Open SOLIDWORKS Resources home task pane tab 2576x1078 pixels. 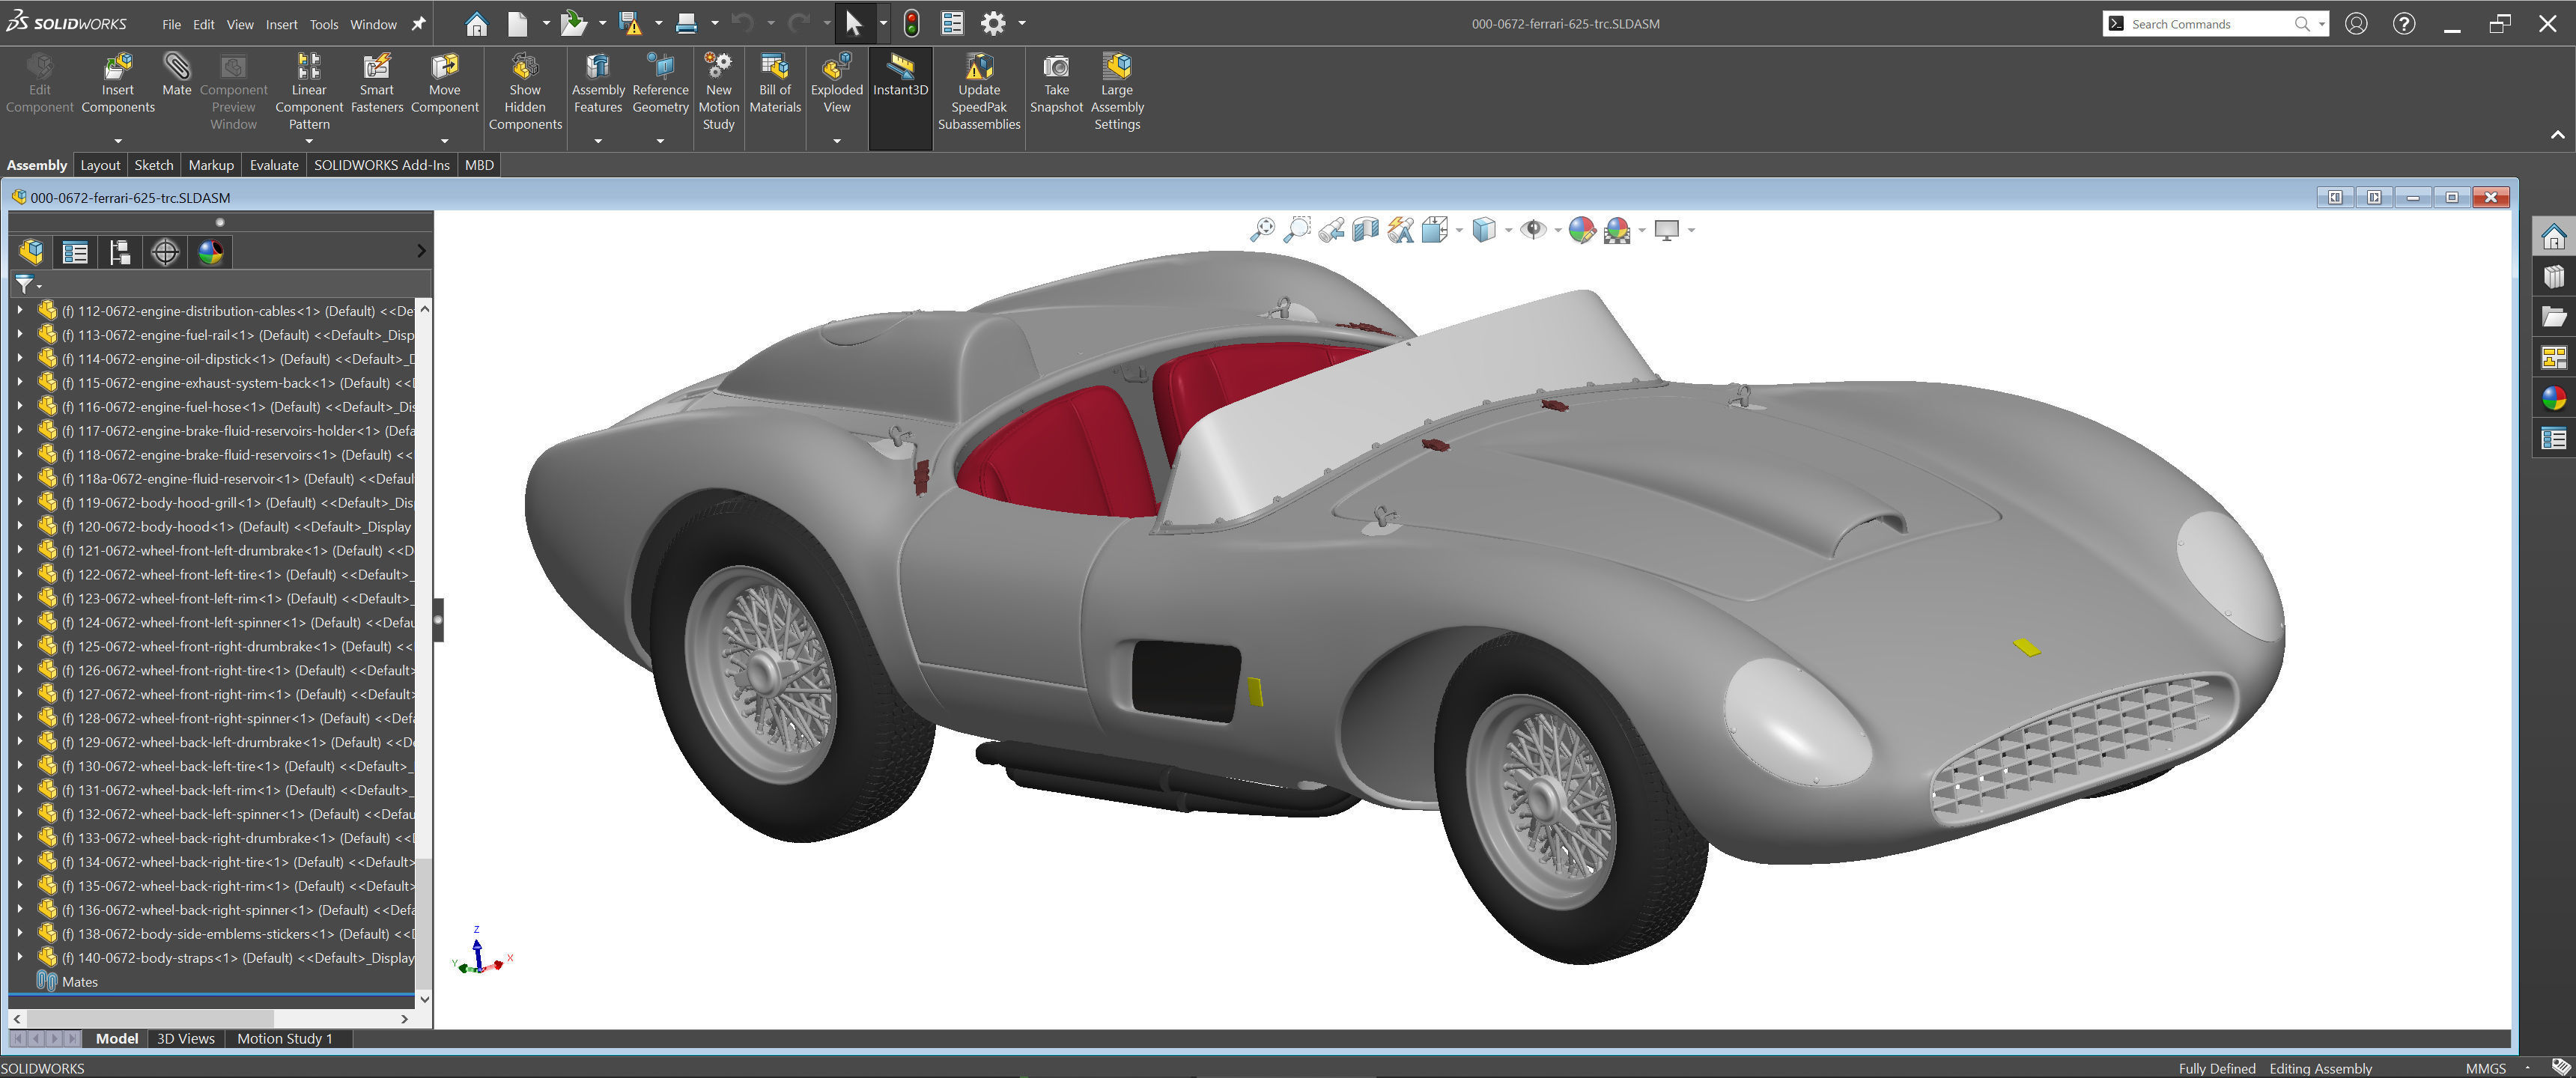click(x=2553, y=236)
